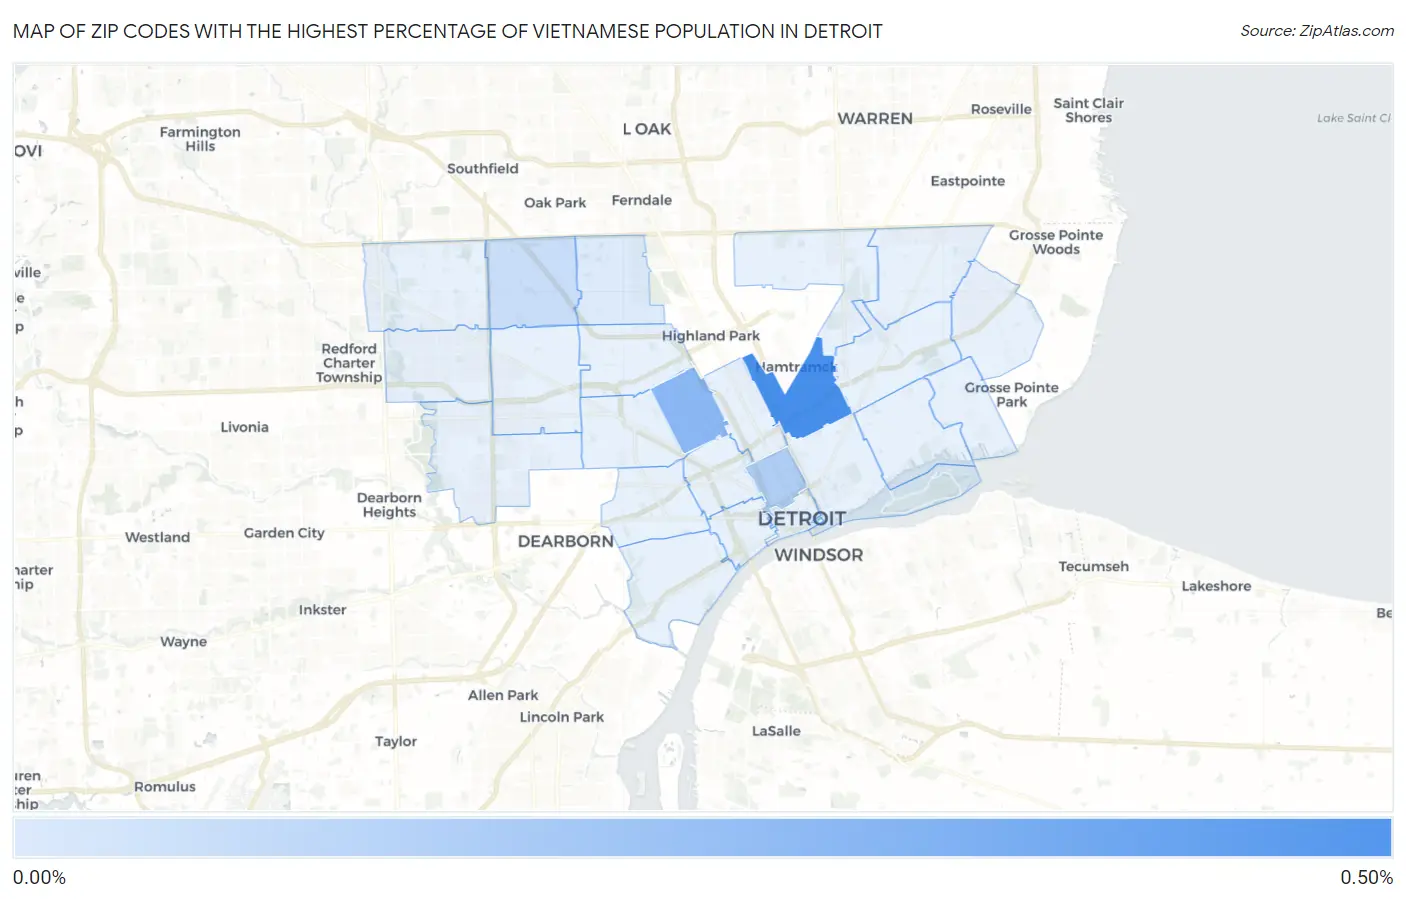Image resolution: width=1406 pixels, height=899 pixels.
Task: Click the 'Lake Saint Cl' water label
Action: pos(1353,118)
